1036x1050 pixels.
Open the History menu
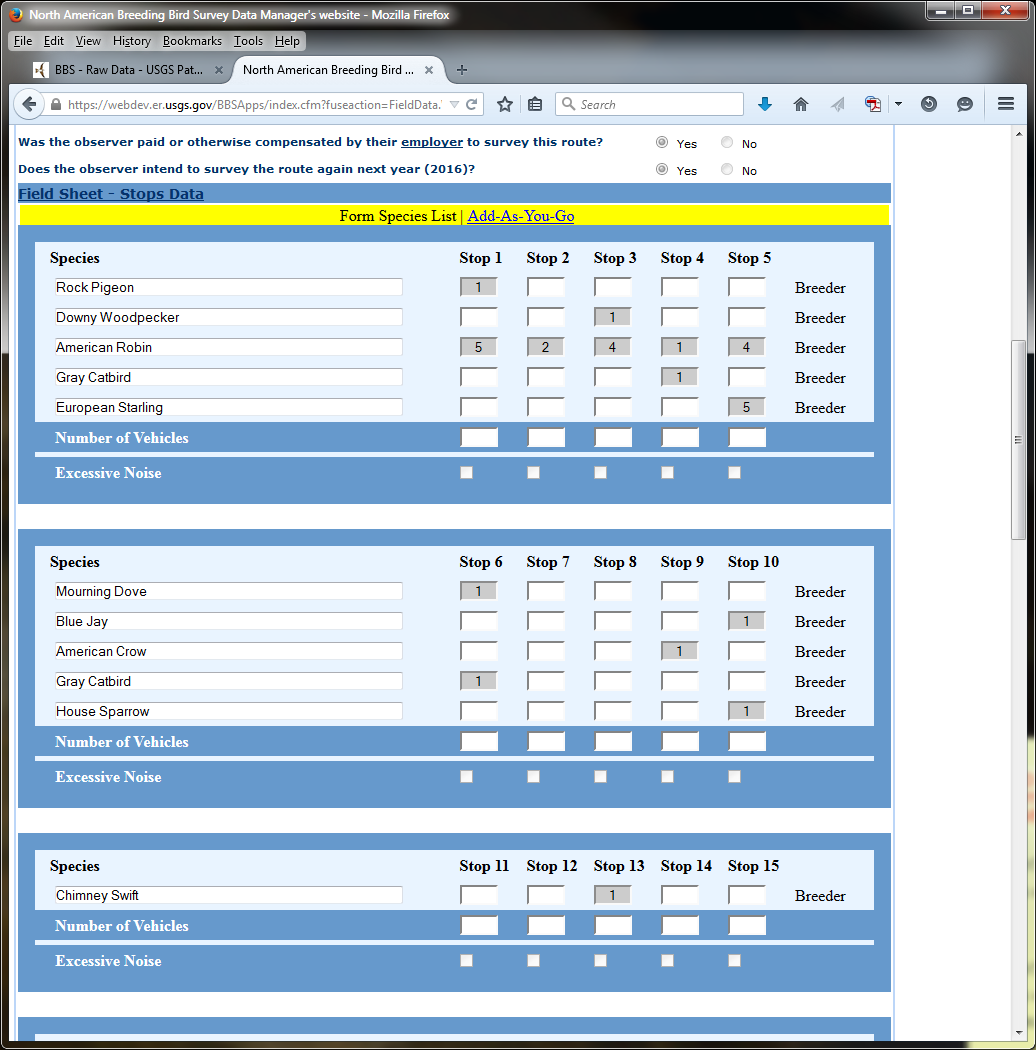click(131, 41)
